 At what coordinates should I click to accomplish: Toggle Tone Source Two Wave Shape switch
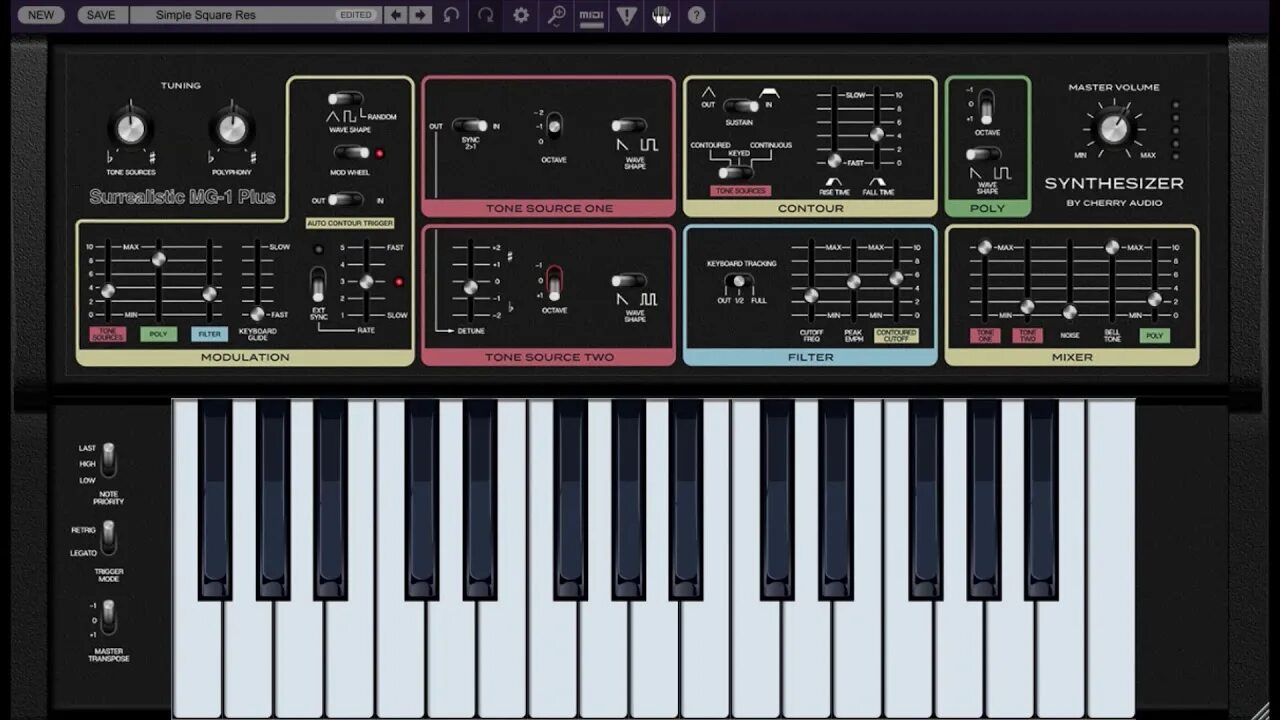tap(629, 281)
